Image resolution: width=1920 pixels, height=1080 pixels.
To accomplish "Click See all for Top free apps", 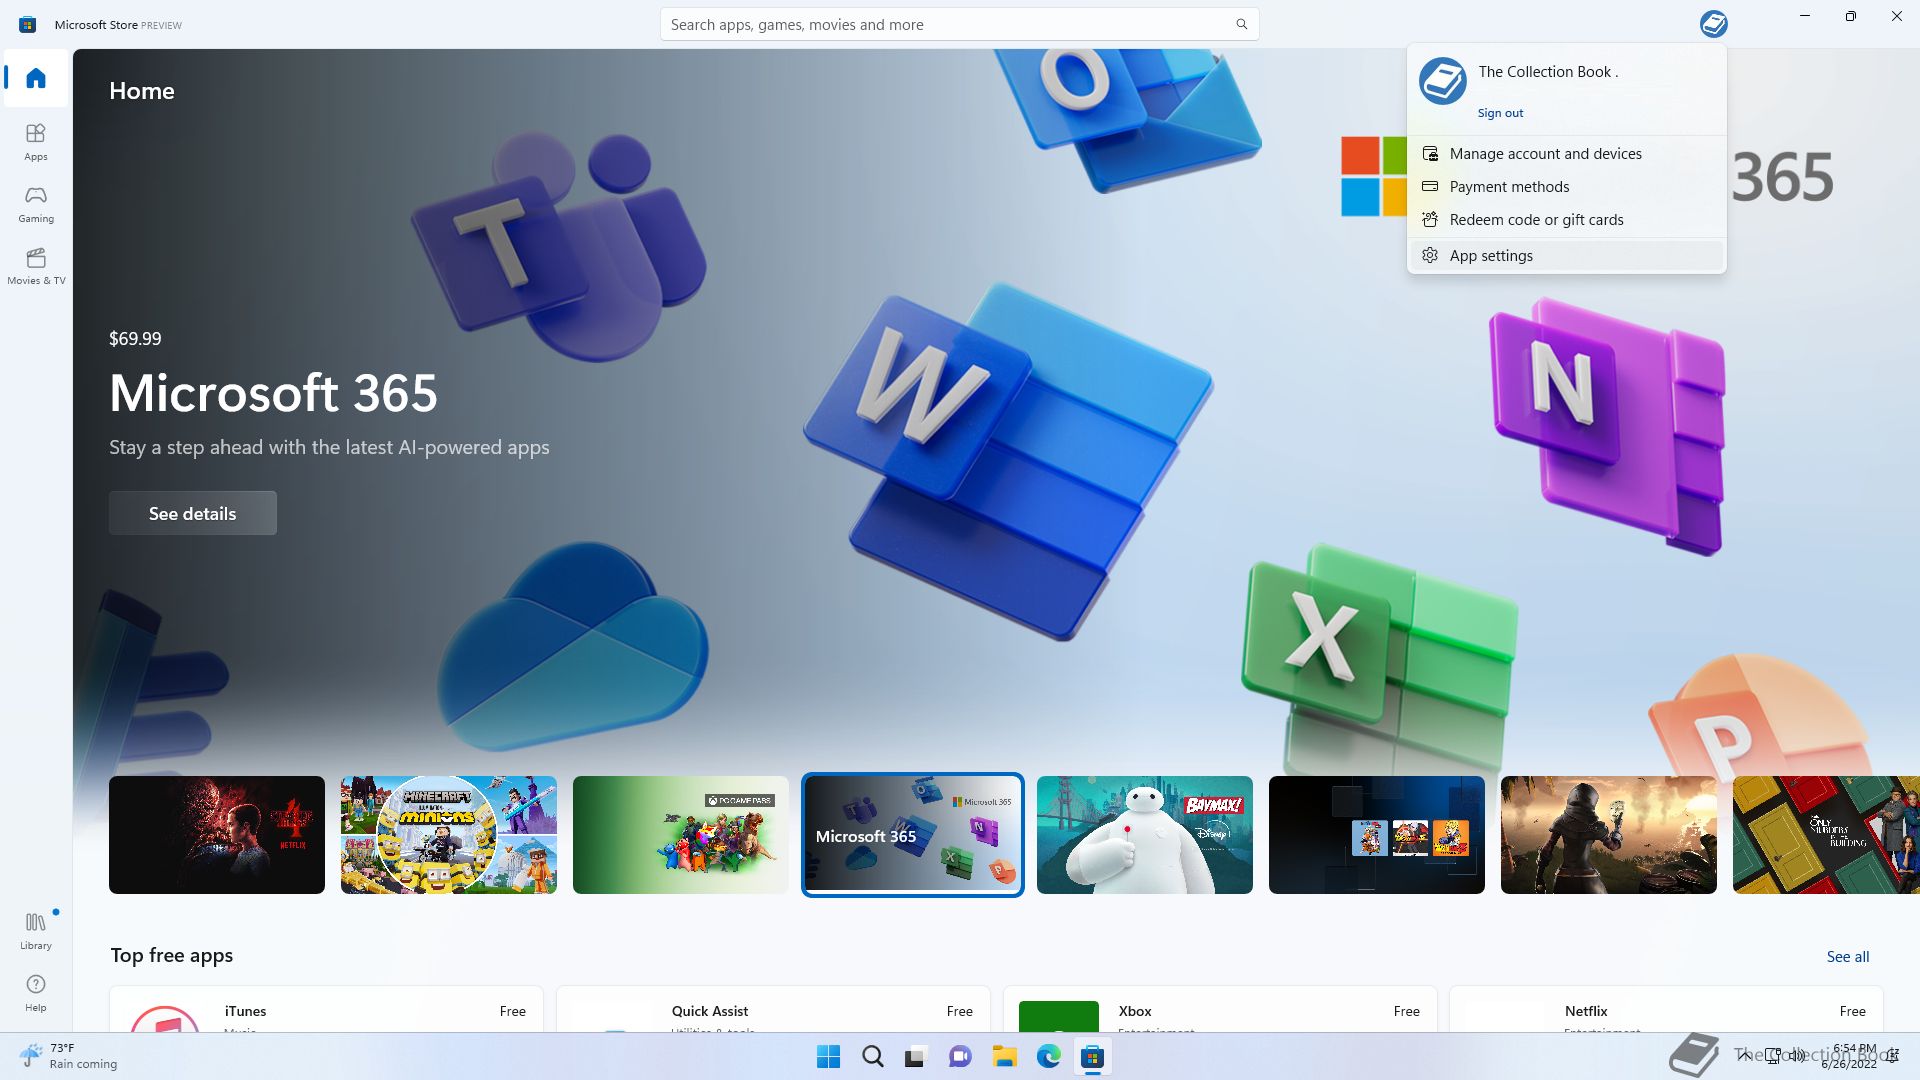I will [1847, 957].
